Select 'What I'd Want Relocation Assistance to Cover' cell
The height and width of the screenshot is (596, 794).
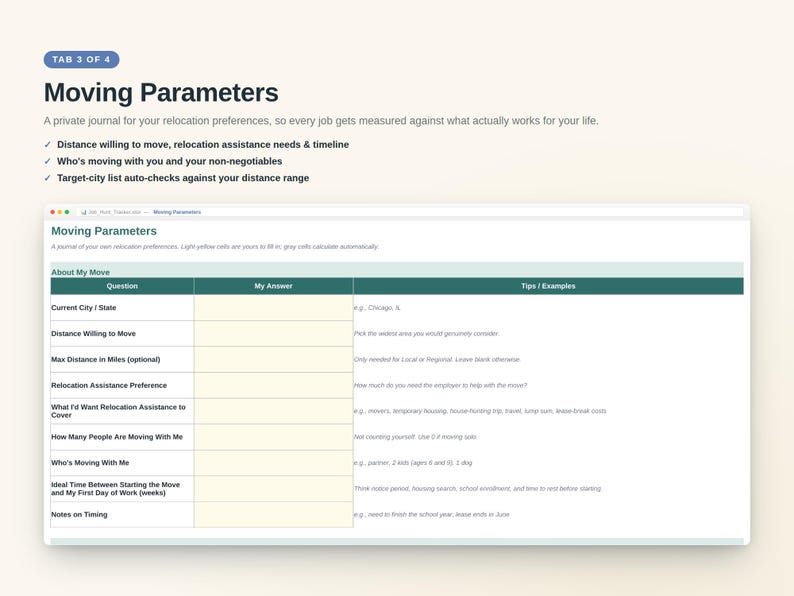click(x=122, y=411)
